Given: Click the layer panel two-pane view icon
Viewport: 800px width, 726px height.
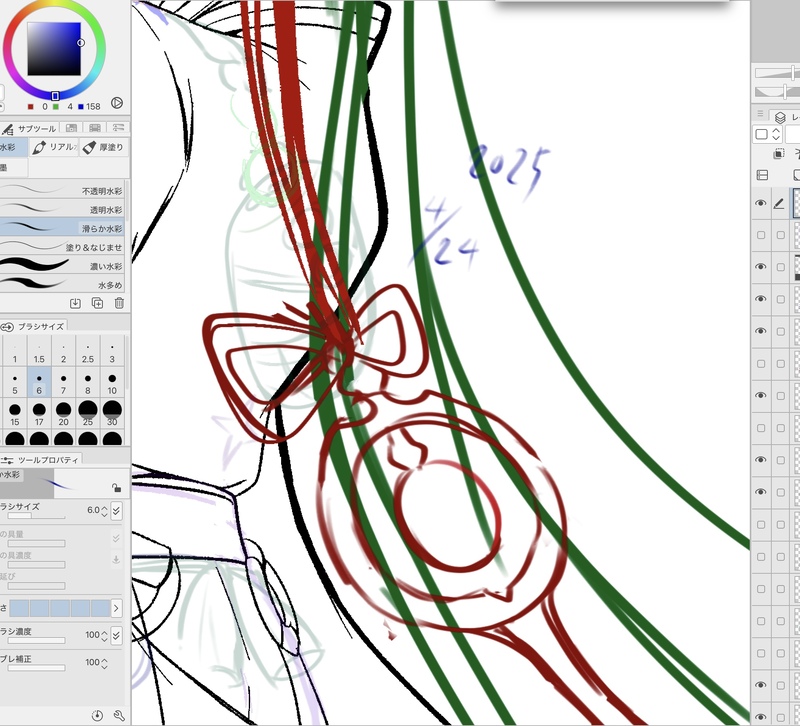Looking at the screenshot, I should click(x=762, y=176).
